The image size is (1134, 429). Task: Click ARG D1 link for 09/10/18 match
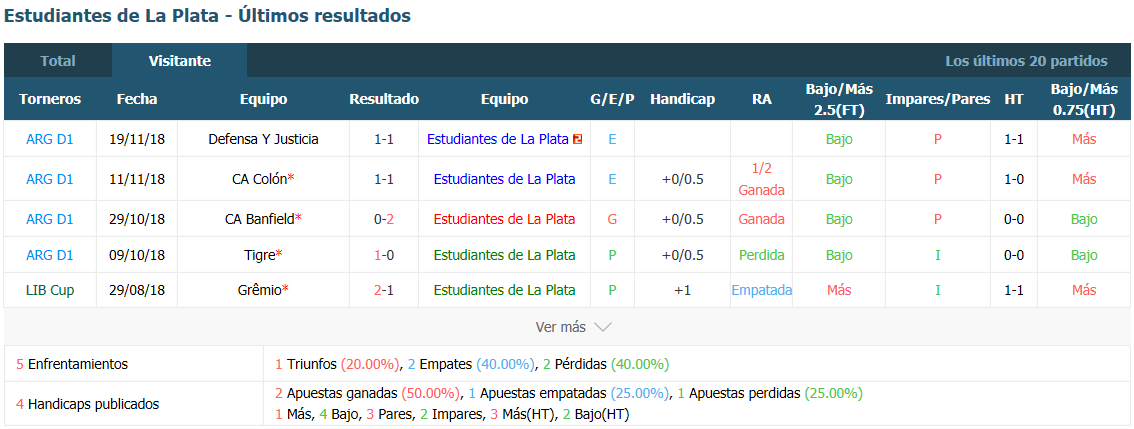49,255
